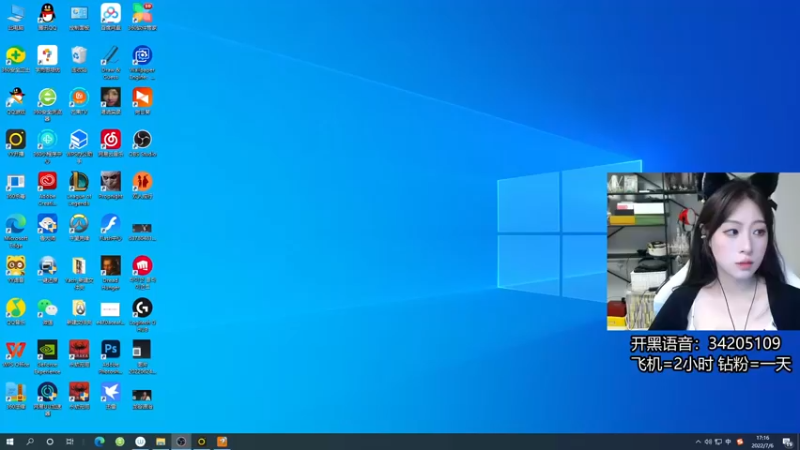Open the orange app on taskbar
800x450 pixels.
[x=222, y=441]
